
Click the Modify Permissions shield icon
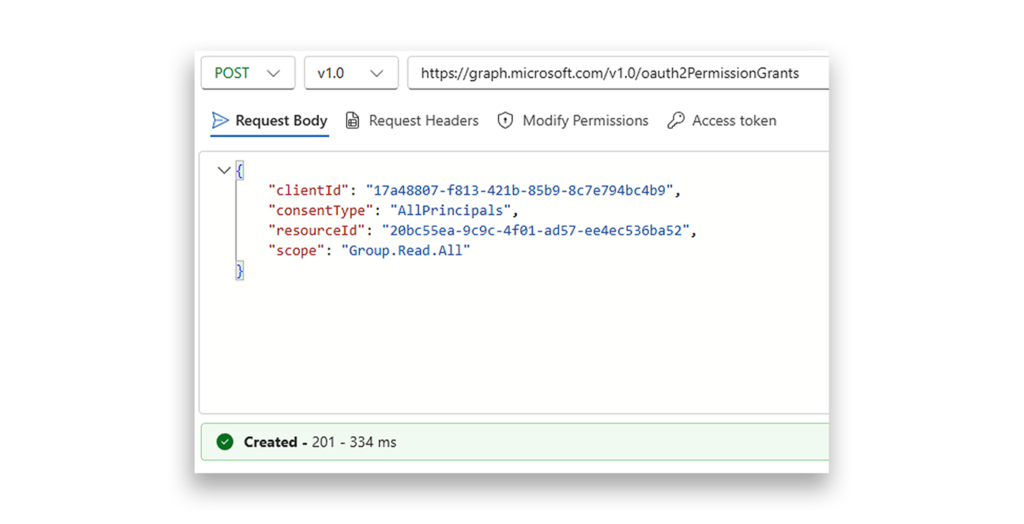click(x=505, y=120)
